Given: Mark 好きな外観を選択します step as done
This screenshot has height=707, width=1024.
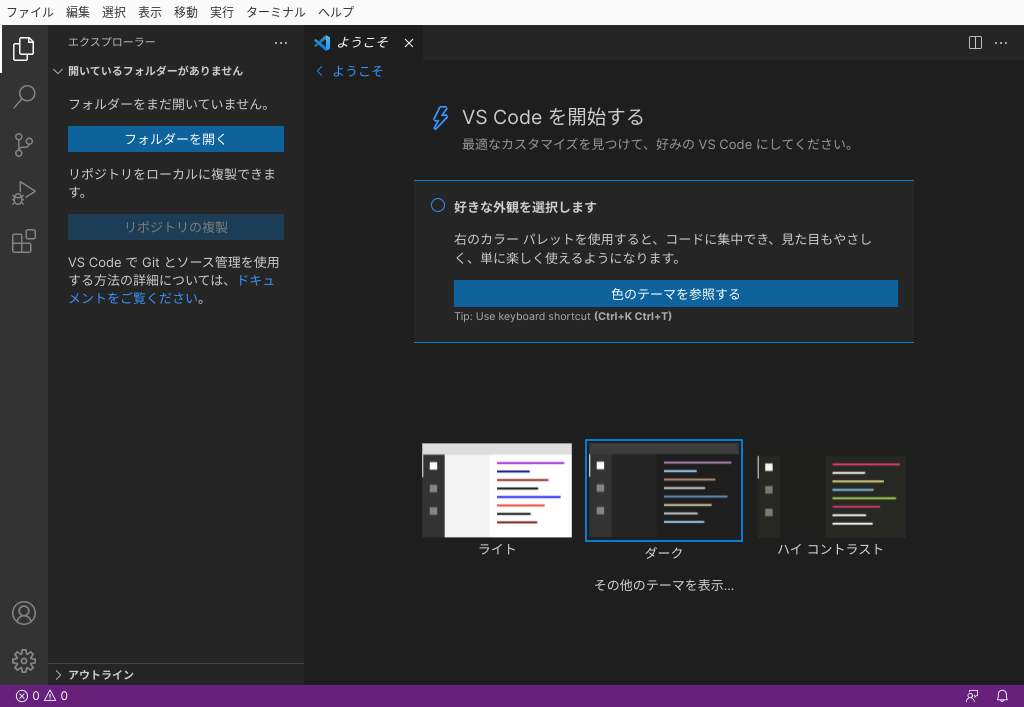Looking at the screenshot, I should (x=438, y=206).
